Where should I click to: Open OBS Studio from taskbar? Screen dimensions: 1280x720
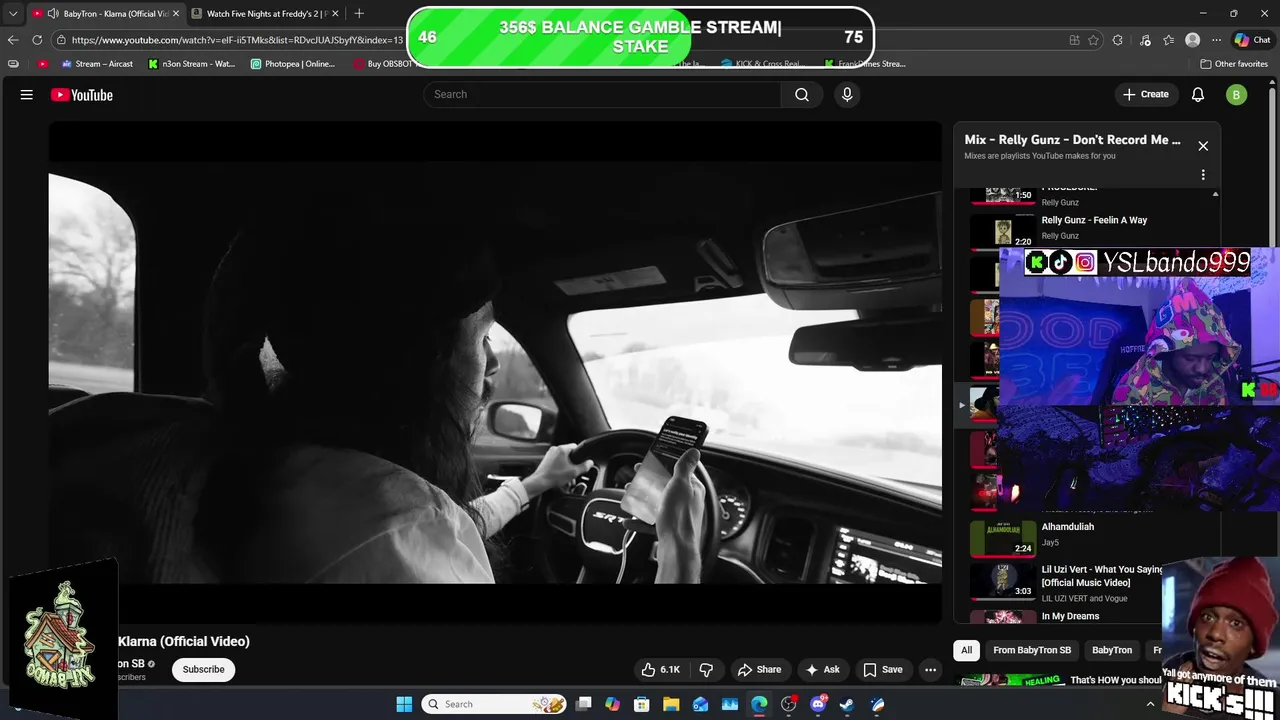(x=789, y=704)
